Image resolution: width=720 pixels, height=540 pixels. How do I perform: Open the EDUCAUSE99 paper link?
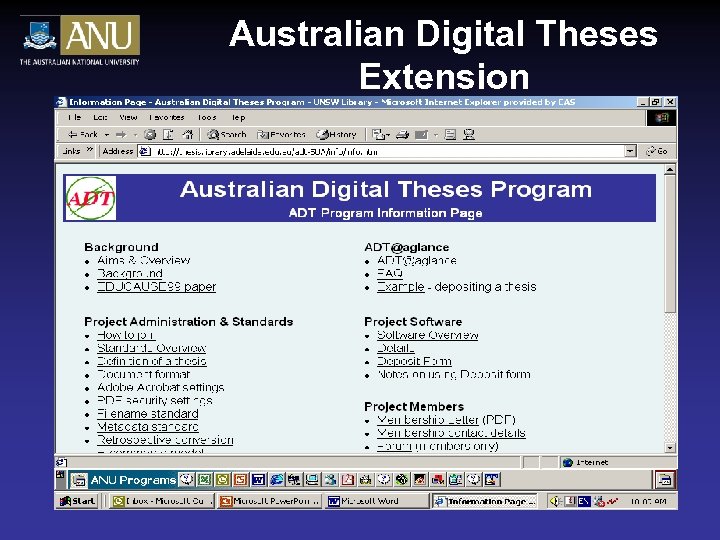(157, 287)
